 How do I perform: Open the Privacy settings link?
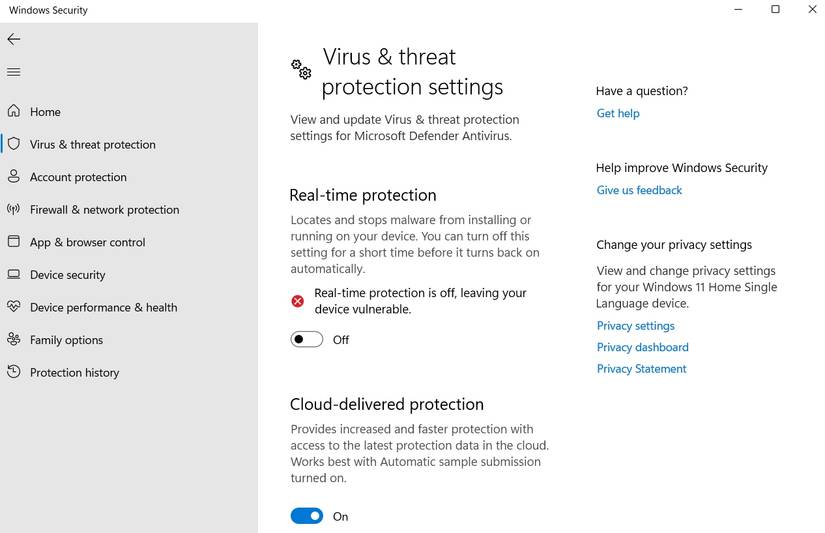click(635, 326)
